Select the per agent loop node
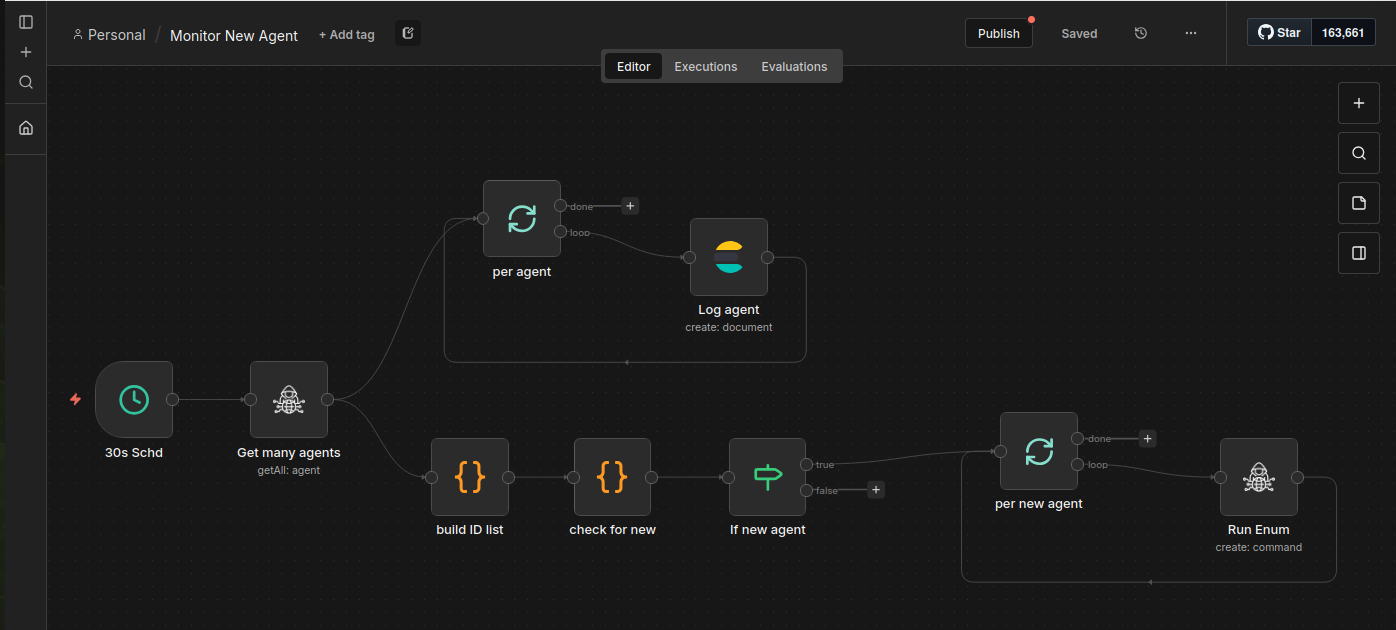 coord(522,218)
